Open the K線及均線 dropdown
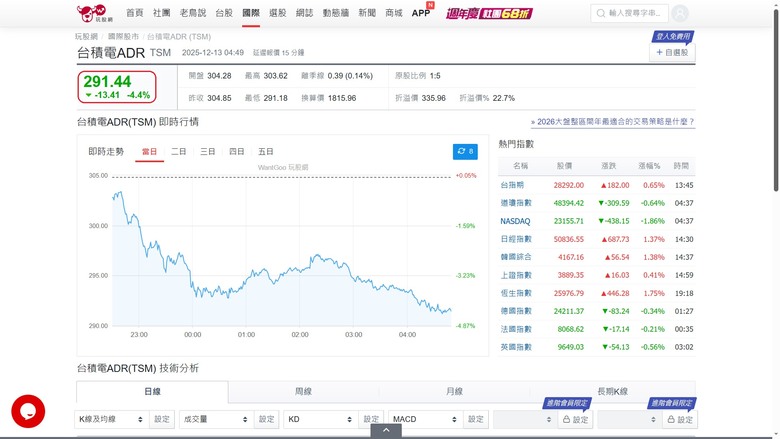The height and width of the screenshot is (439, 780). point(111,420)
